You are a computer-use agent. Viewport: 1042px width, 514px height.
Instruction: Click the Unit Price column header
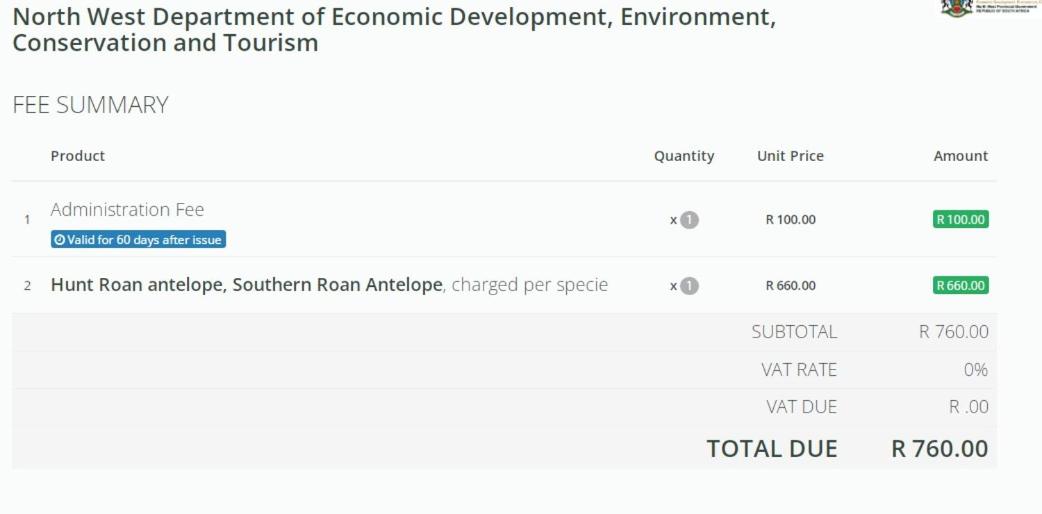[790, 156]
